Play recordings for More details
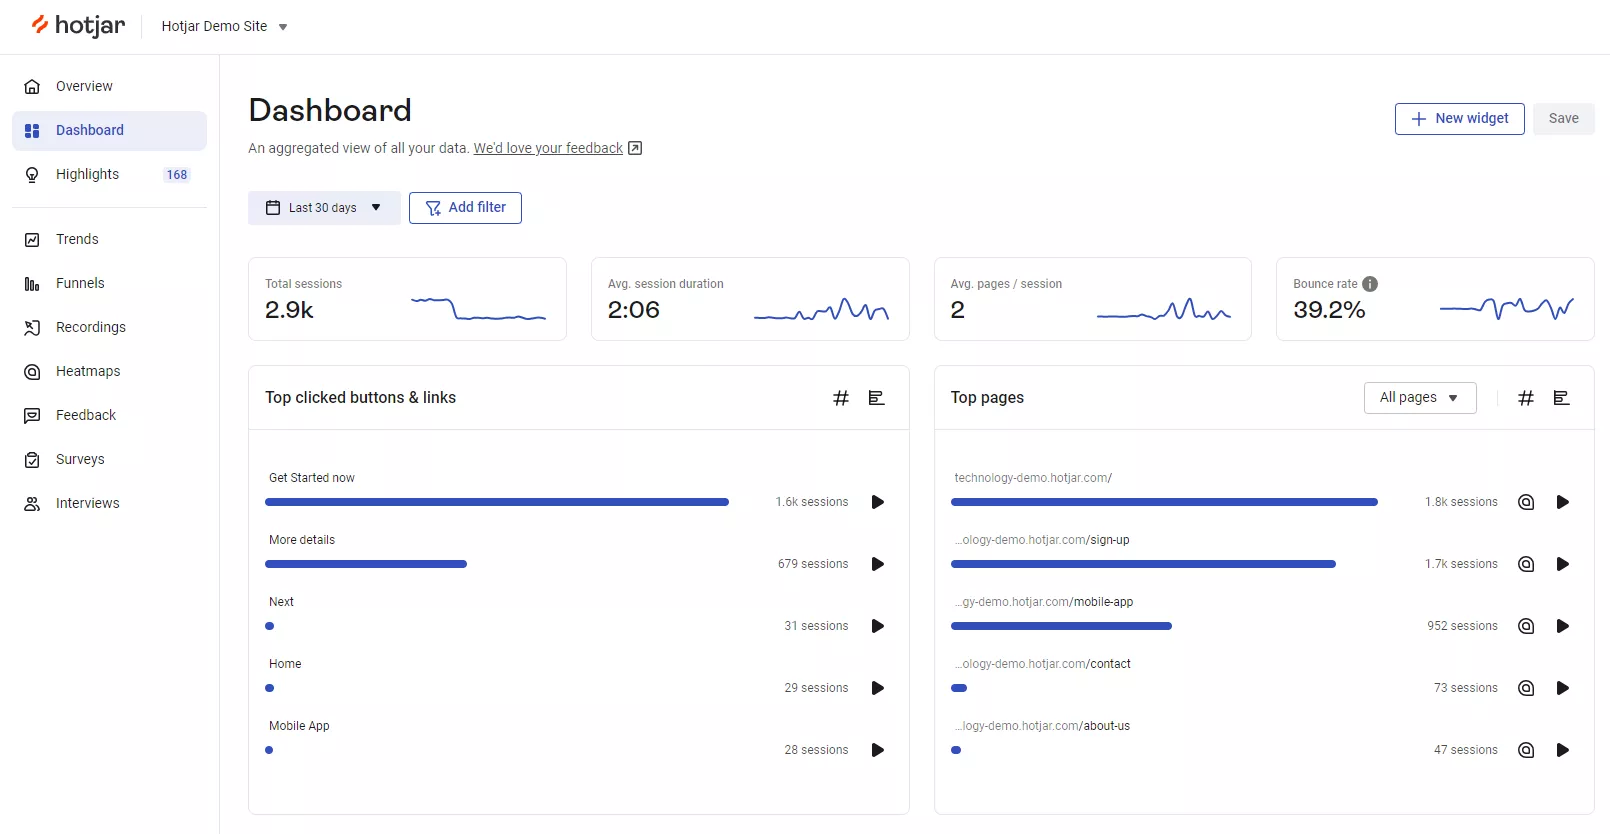 [x=878, y=564]
